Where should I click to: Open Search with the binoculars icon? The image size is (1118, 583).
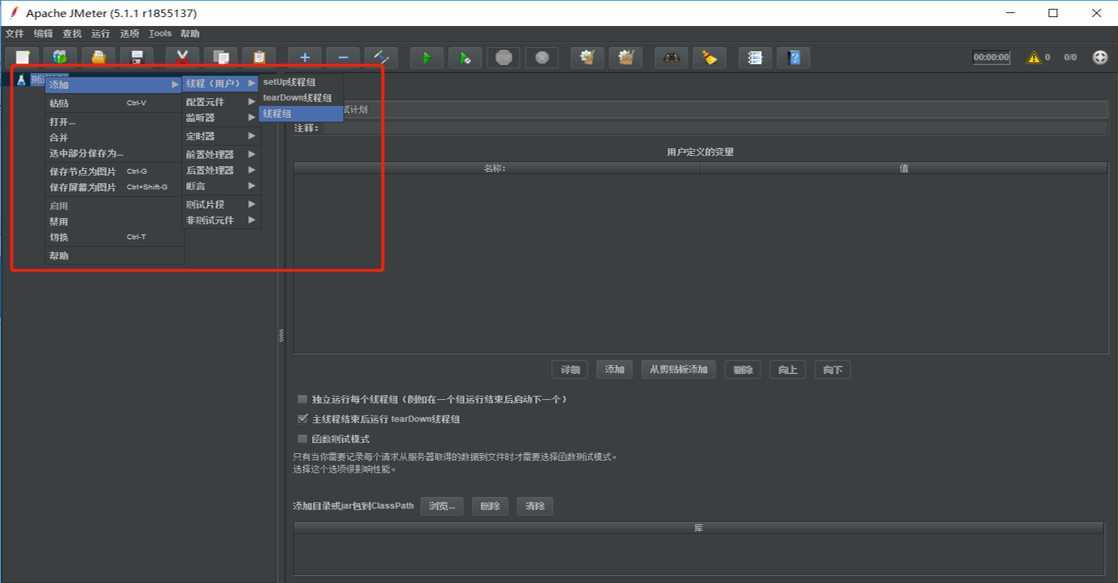671,58
